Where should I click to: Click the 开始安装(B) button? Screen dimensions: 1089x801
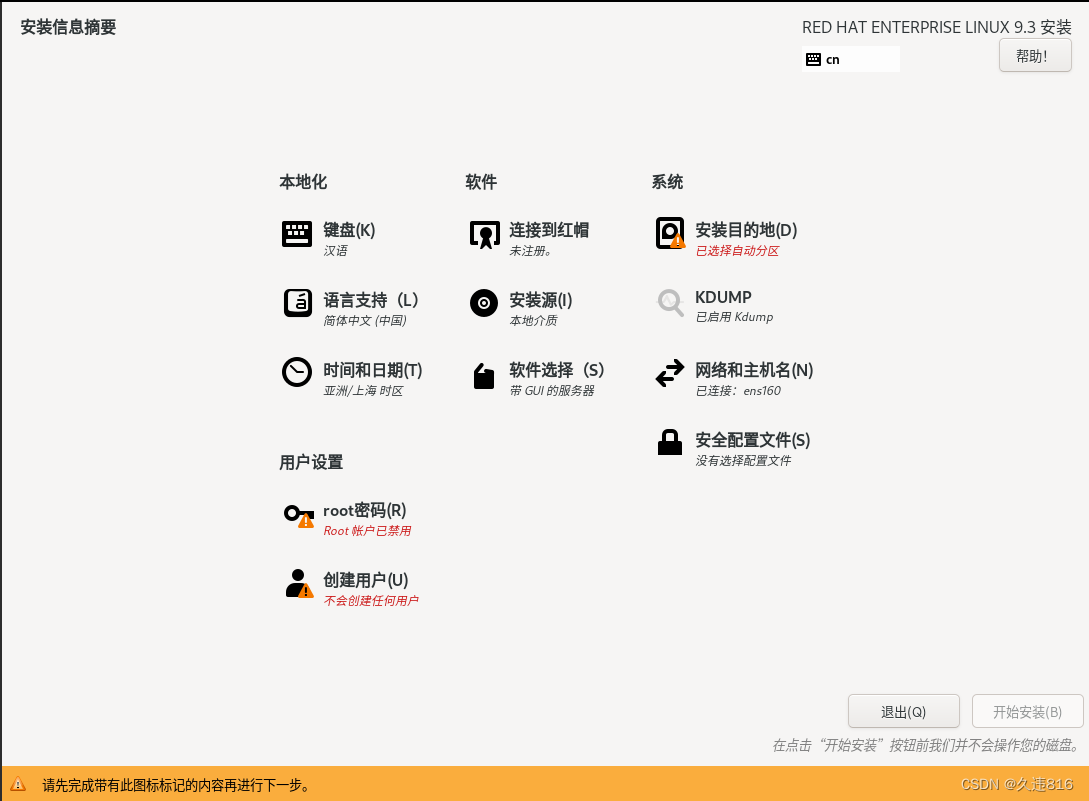coord(1027,711)
